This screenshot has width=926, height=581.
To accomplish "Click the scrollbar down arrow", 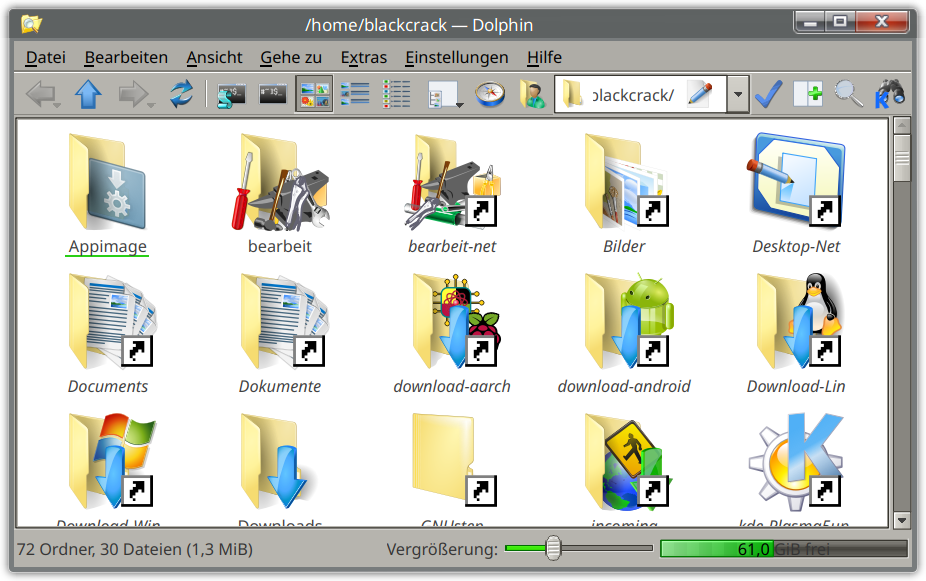I will (x=901, y=520).
